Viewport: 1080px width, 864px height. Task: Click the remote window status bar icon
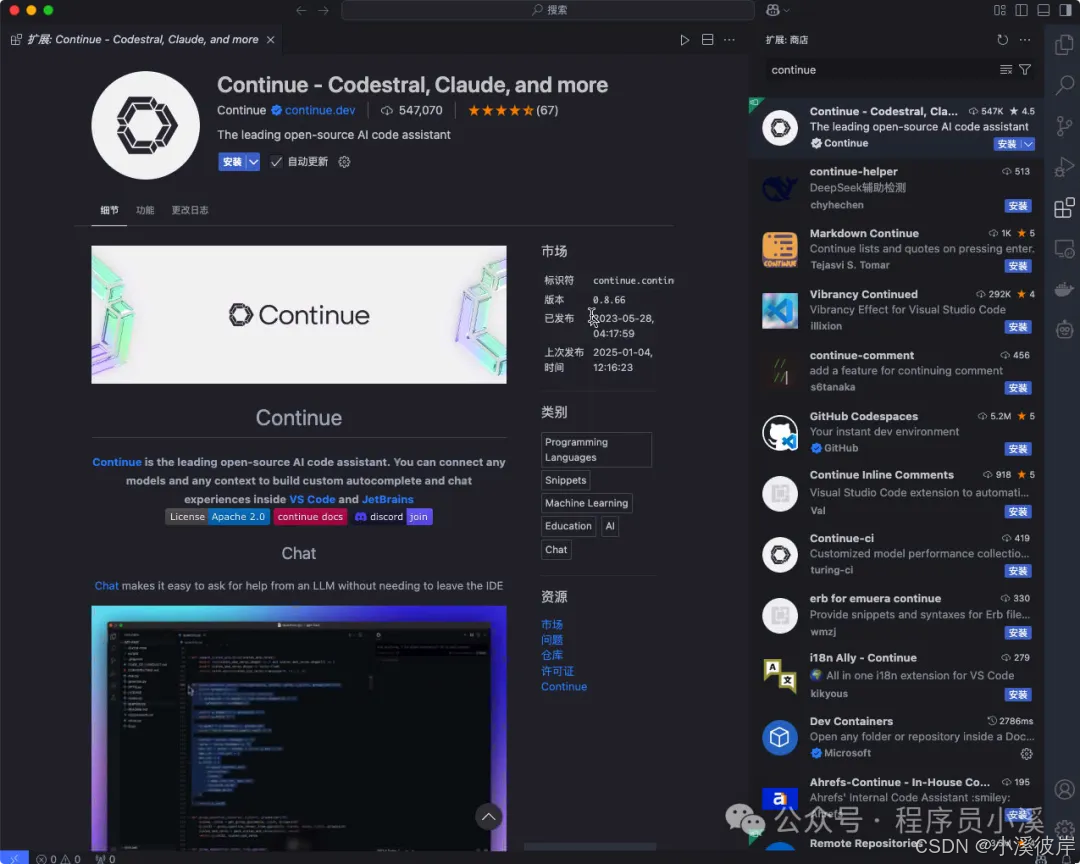(14, 858)
